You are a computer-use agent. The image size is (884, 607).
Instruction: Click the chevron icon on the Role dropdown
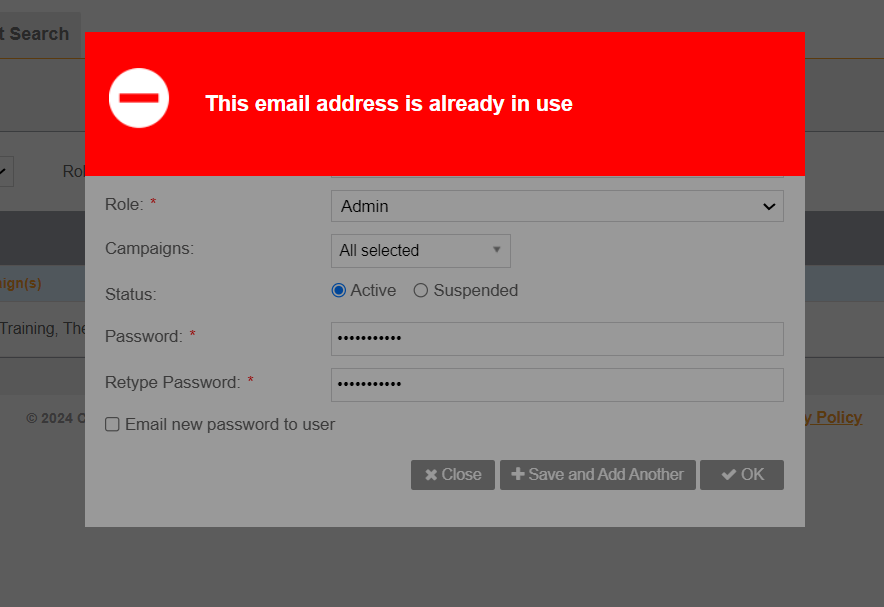point(769,206)
